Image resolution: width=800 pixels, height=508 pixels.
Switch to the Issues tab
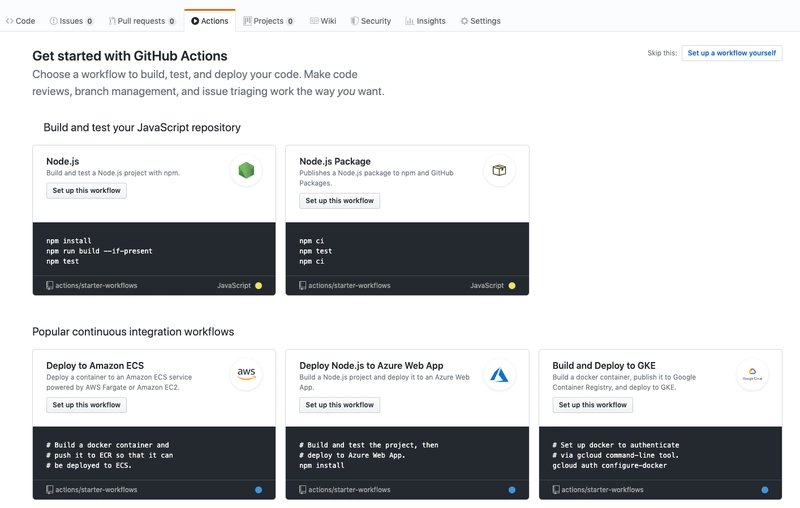coord(71,21)
